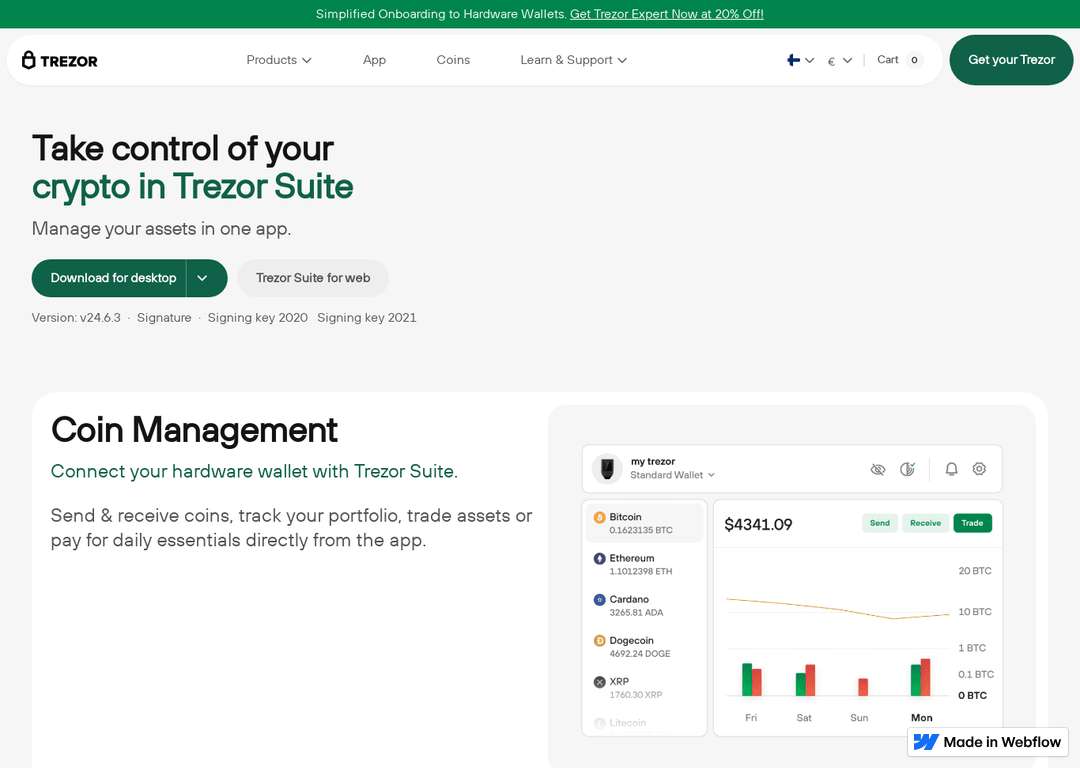Screen dimensions: 1080x768
Task: Click the $4341.09 balance value
Action: point(758,524)
